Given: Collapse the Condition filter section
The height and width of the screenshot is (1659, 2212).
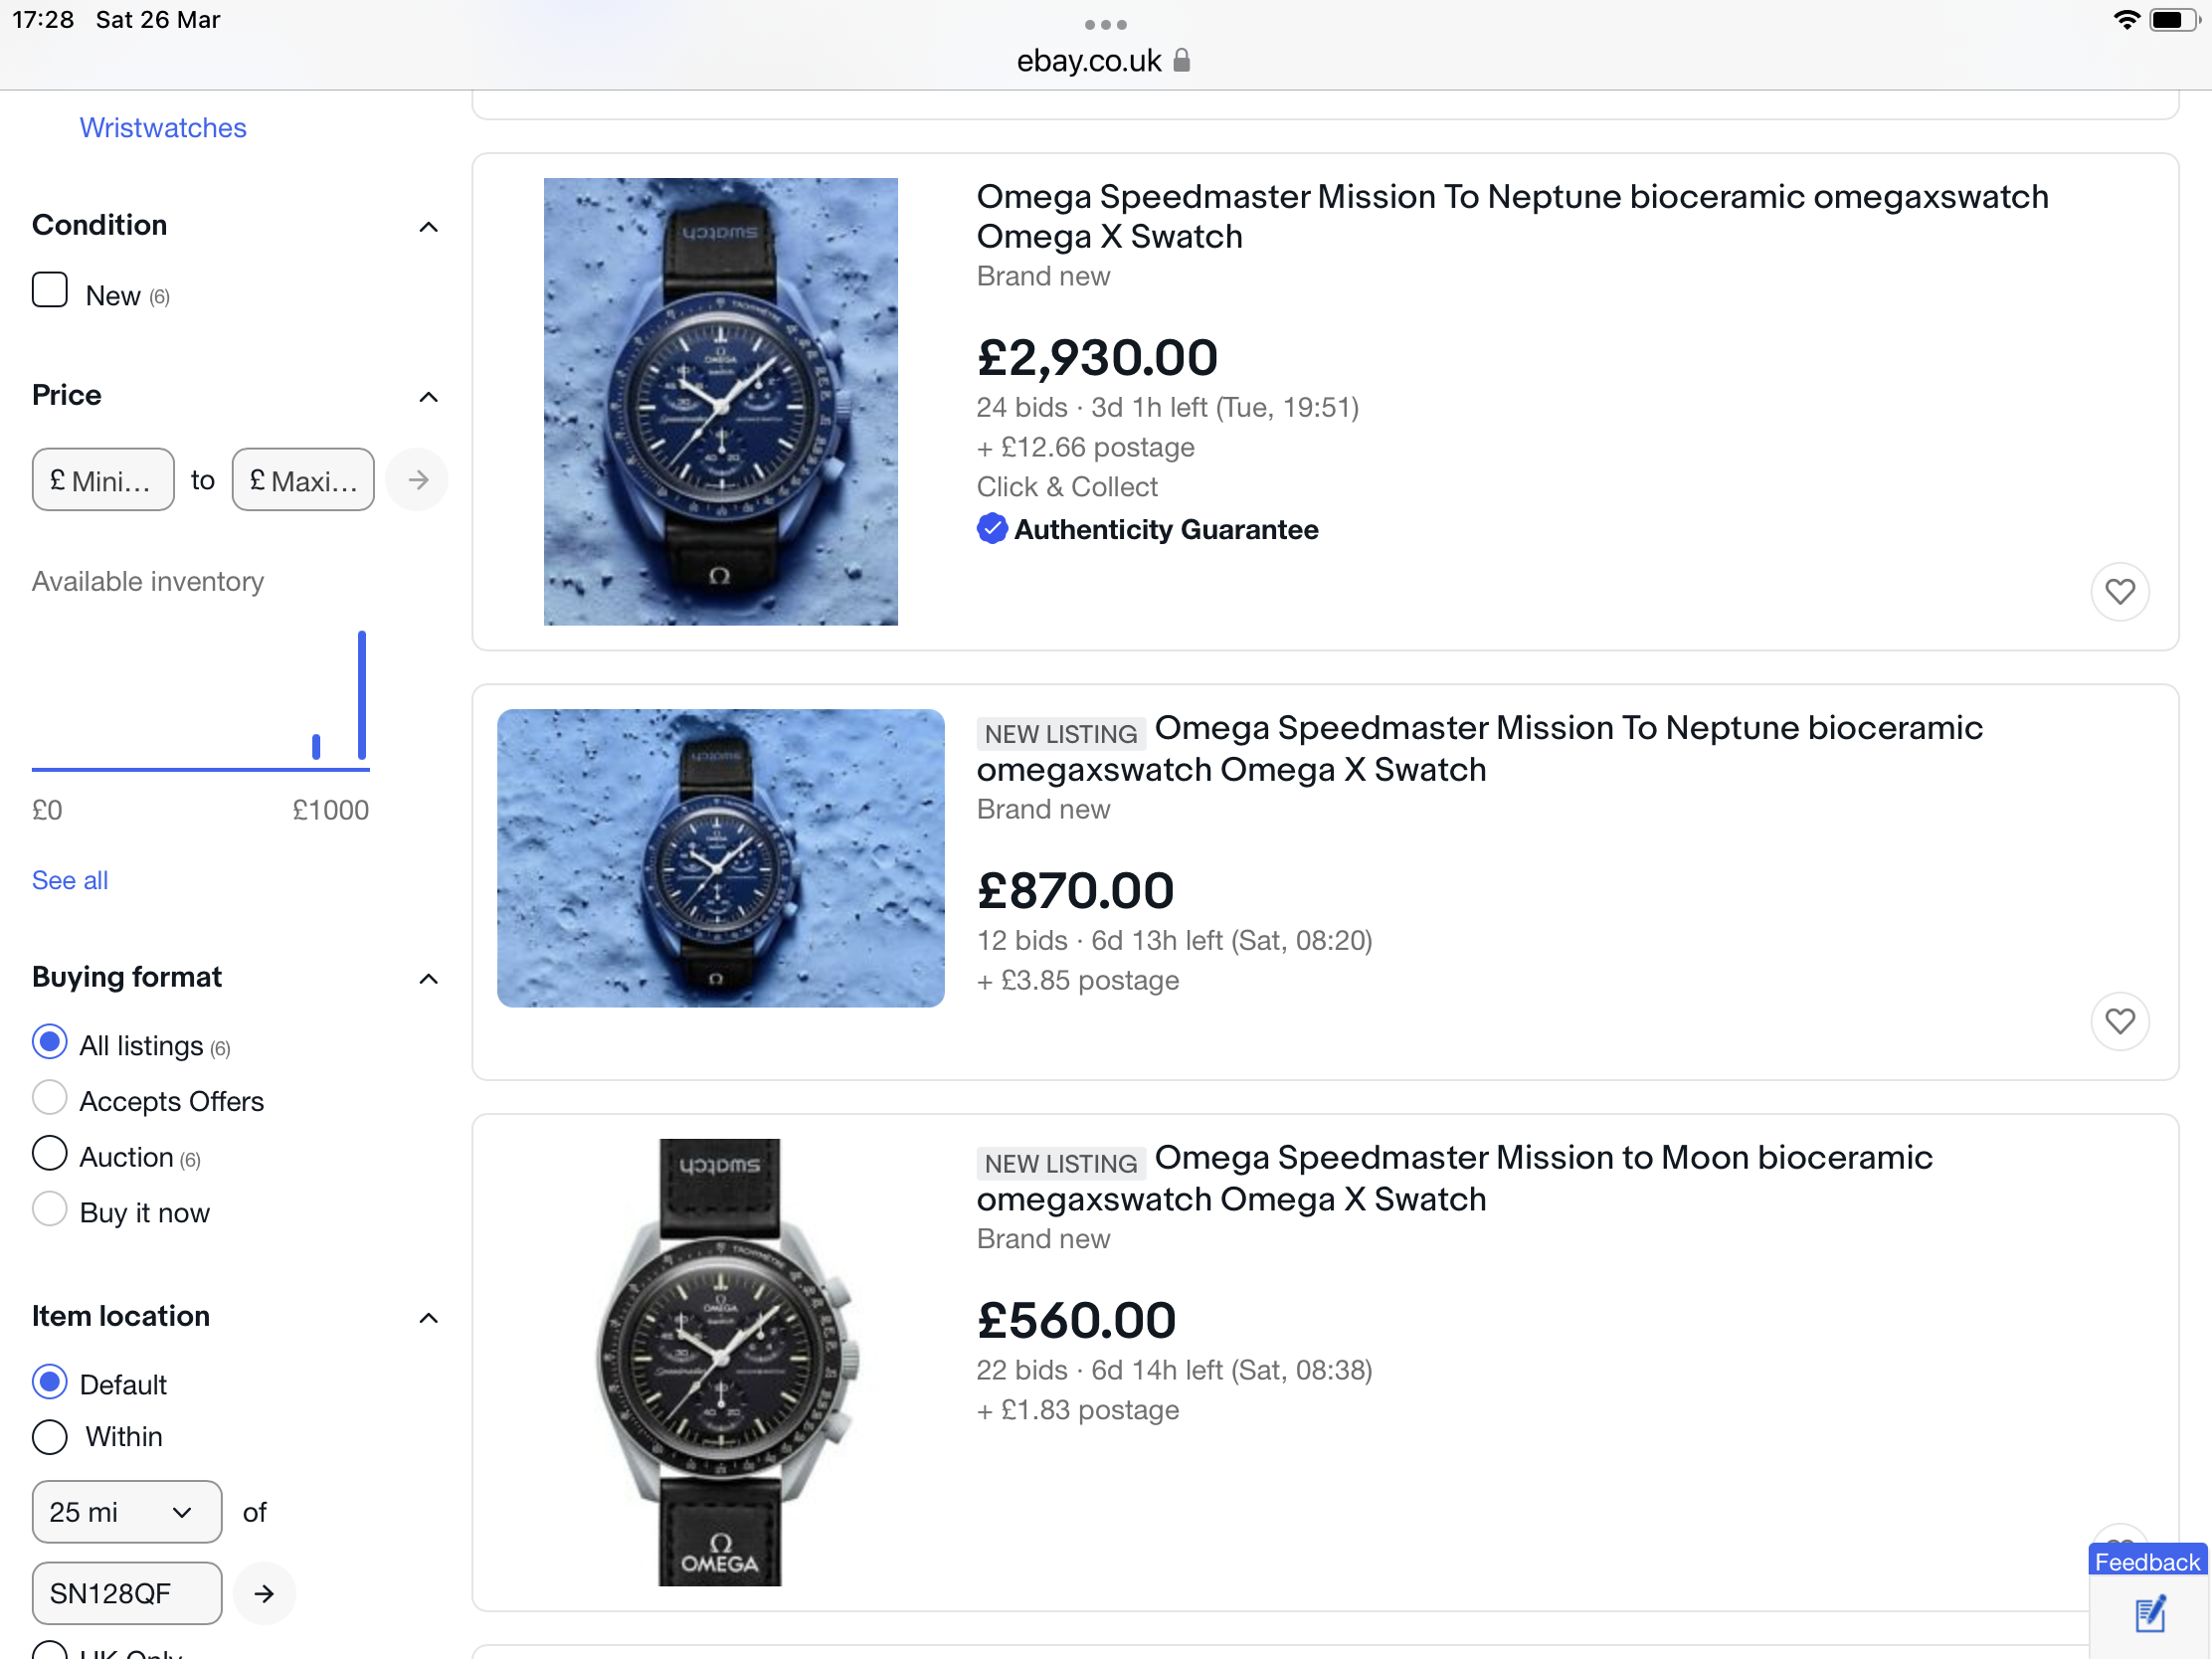Looking at the screenshot, I should [428, 227].
